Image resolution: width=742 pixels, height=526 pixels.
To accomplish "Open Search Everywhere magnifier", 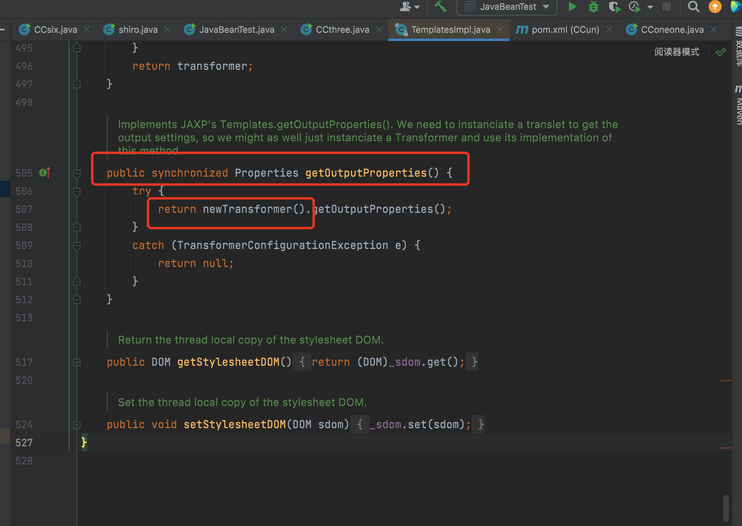I will (x=693, y=7).
